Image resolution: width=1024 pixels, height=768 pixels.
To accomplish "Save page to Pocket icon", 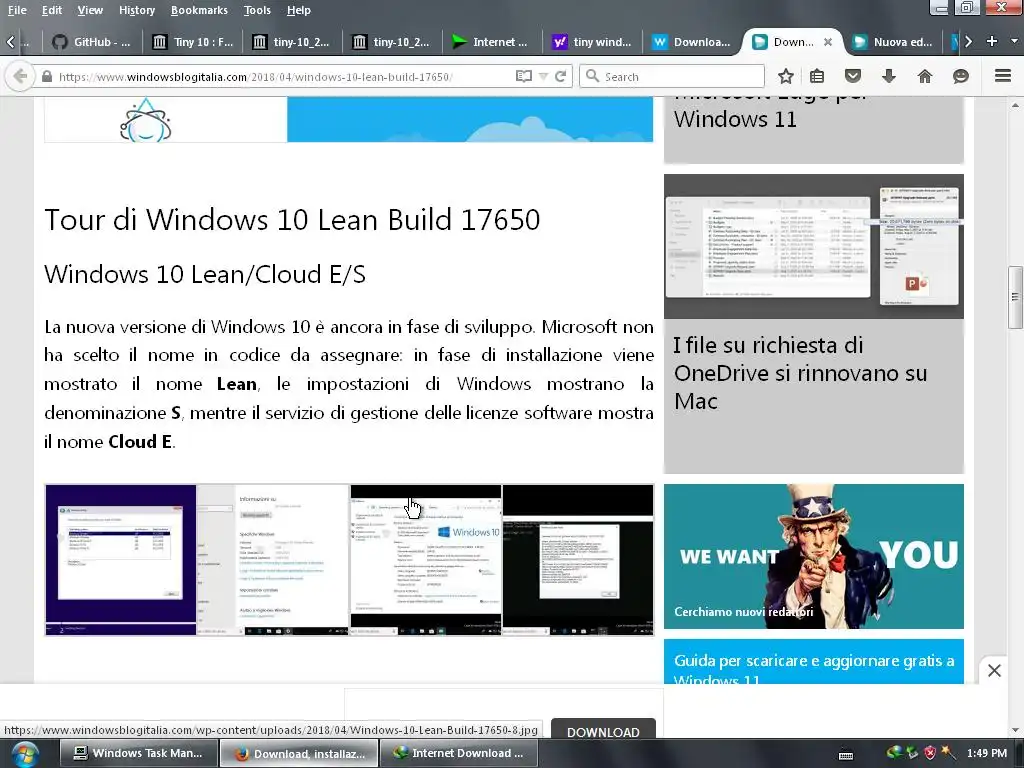I will pos(853,76).
